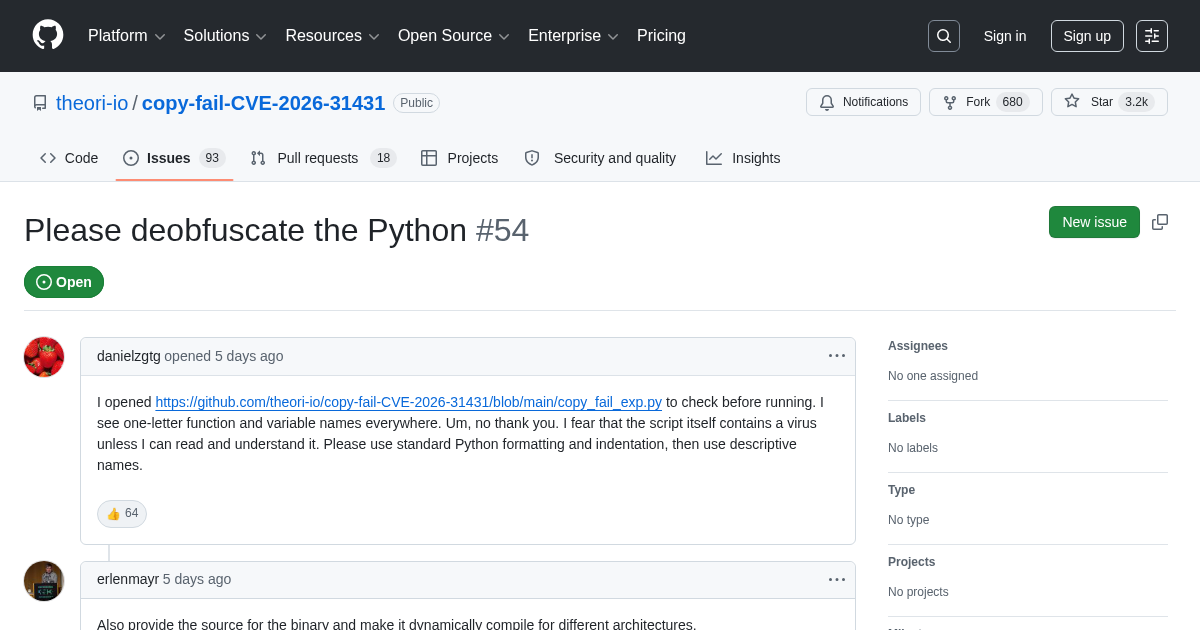Click 'No projects' text
Screen dimensions: 1200x630
(918, 592)
